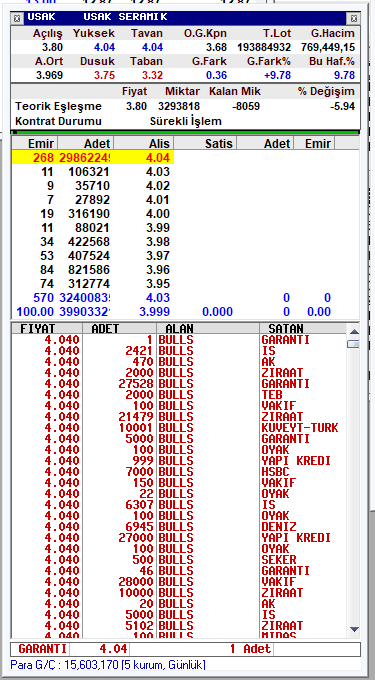Select bid price 4.03 with 106321 lots
Viewport: 375px width, 680px height.
pos(93,172)
